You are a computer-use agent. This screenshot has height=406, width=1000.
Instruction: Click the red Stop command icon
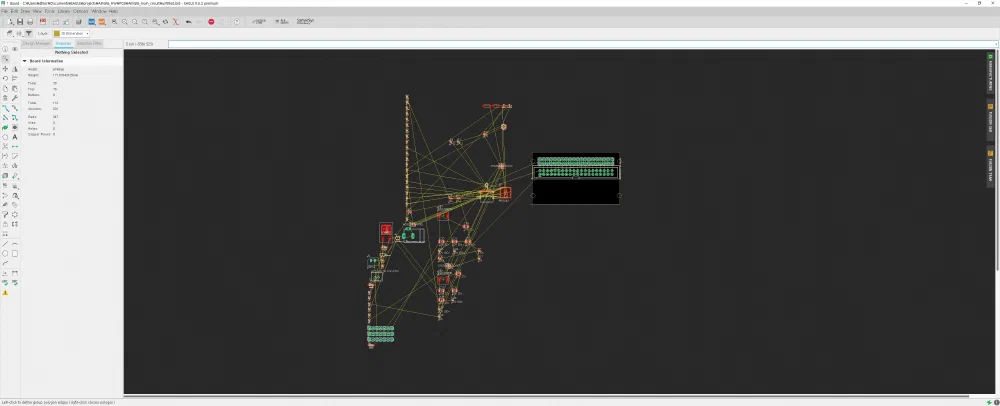click(211, 22)
